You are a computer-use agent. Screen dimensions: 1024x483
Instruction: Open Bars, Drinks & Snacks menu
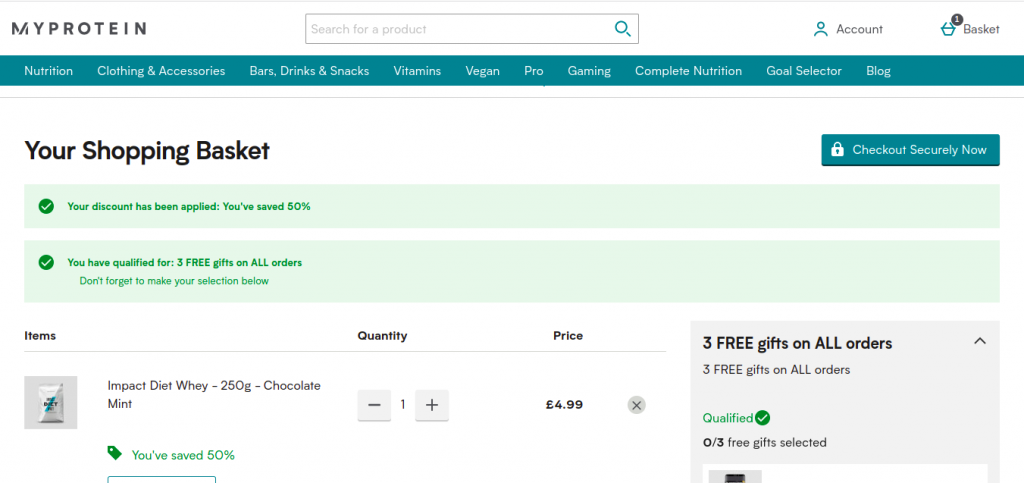coord(309,71)
